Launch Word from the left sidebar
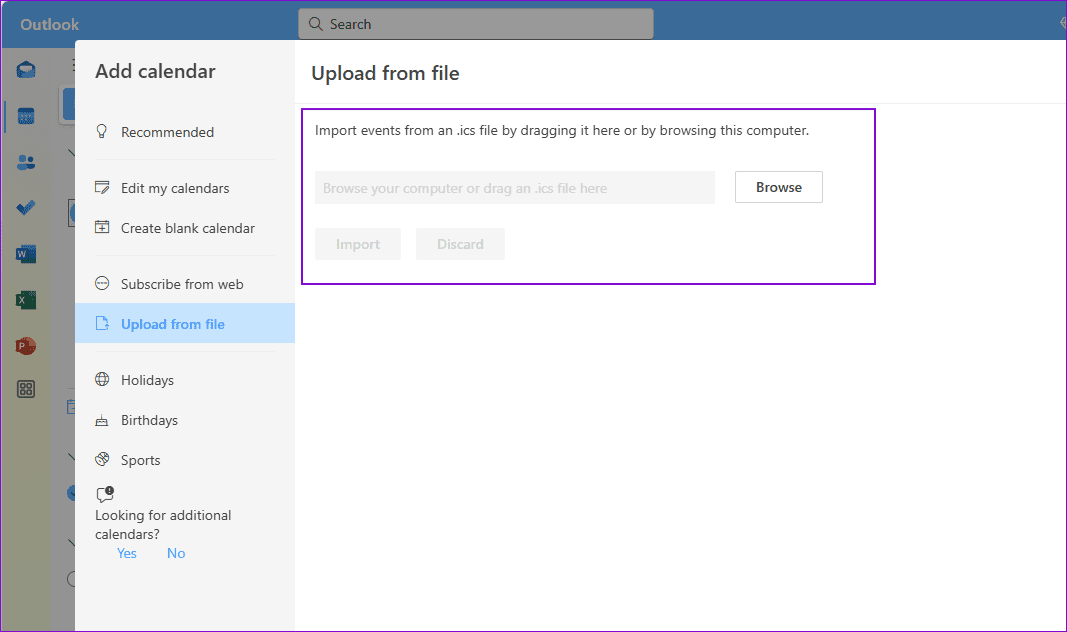The height and width of the screenshot is (632, 1067). 25,253
